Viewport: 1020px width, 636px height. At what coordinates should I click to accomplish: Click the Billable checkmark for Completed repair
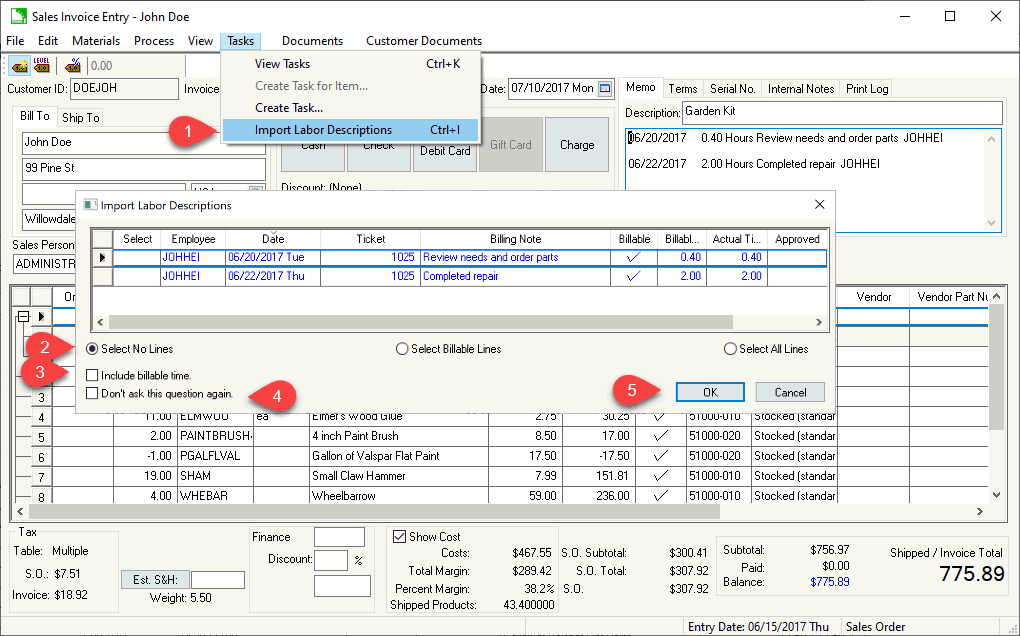click(633, 276)
